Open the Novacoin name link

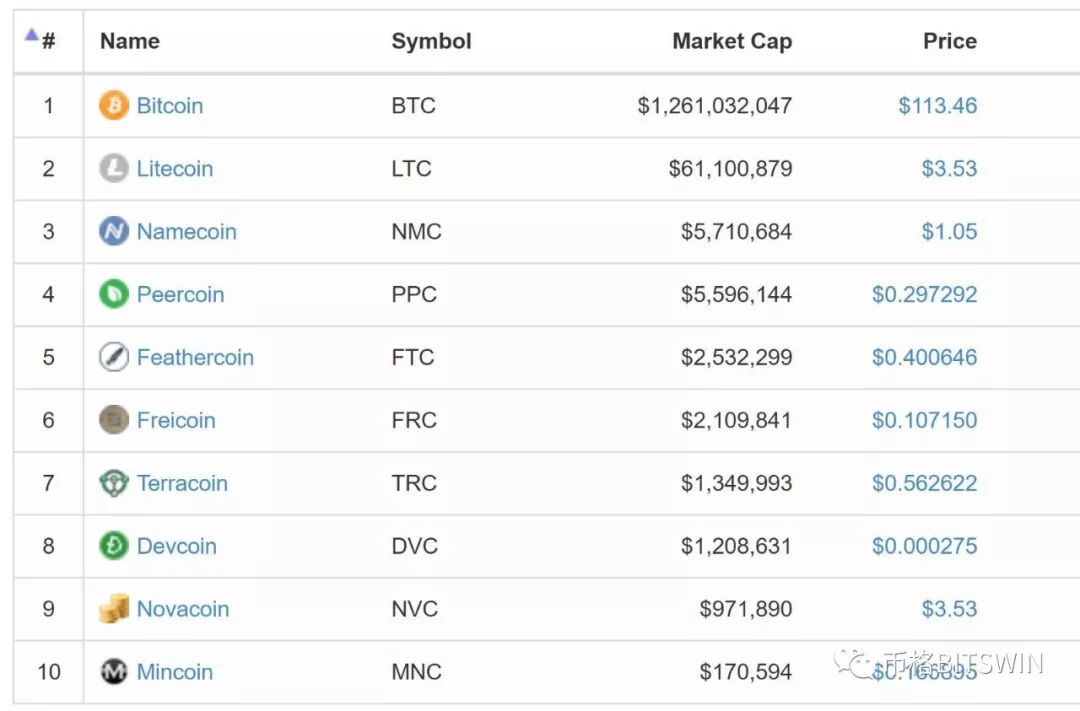coord(183,609)
